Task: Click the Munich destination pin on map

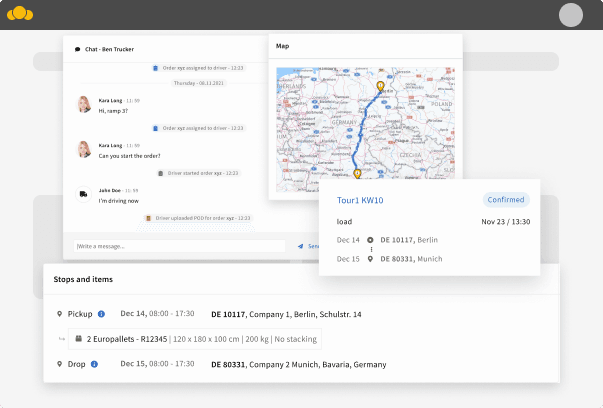Action: click(x=357, y=174)
